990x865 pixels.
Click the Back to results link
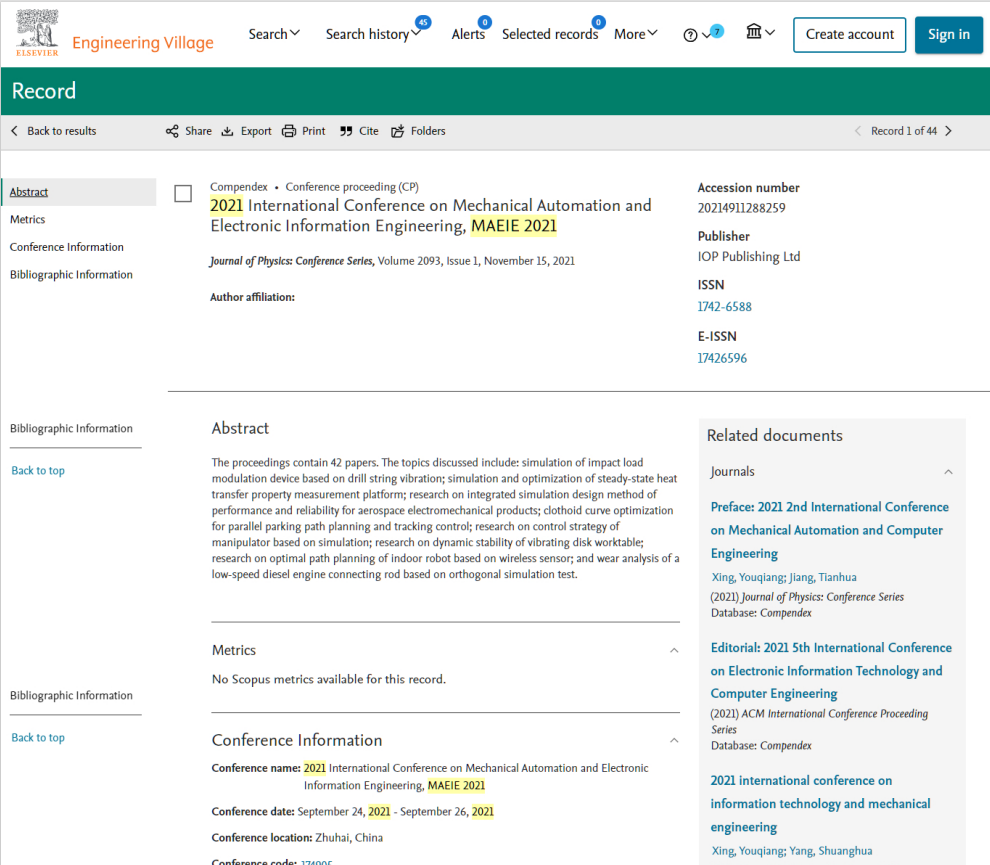(62, 131)
